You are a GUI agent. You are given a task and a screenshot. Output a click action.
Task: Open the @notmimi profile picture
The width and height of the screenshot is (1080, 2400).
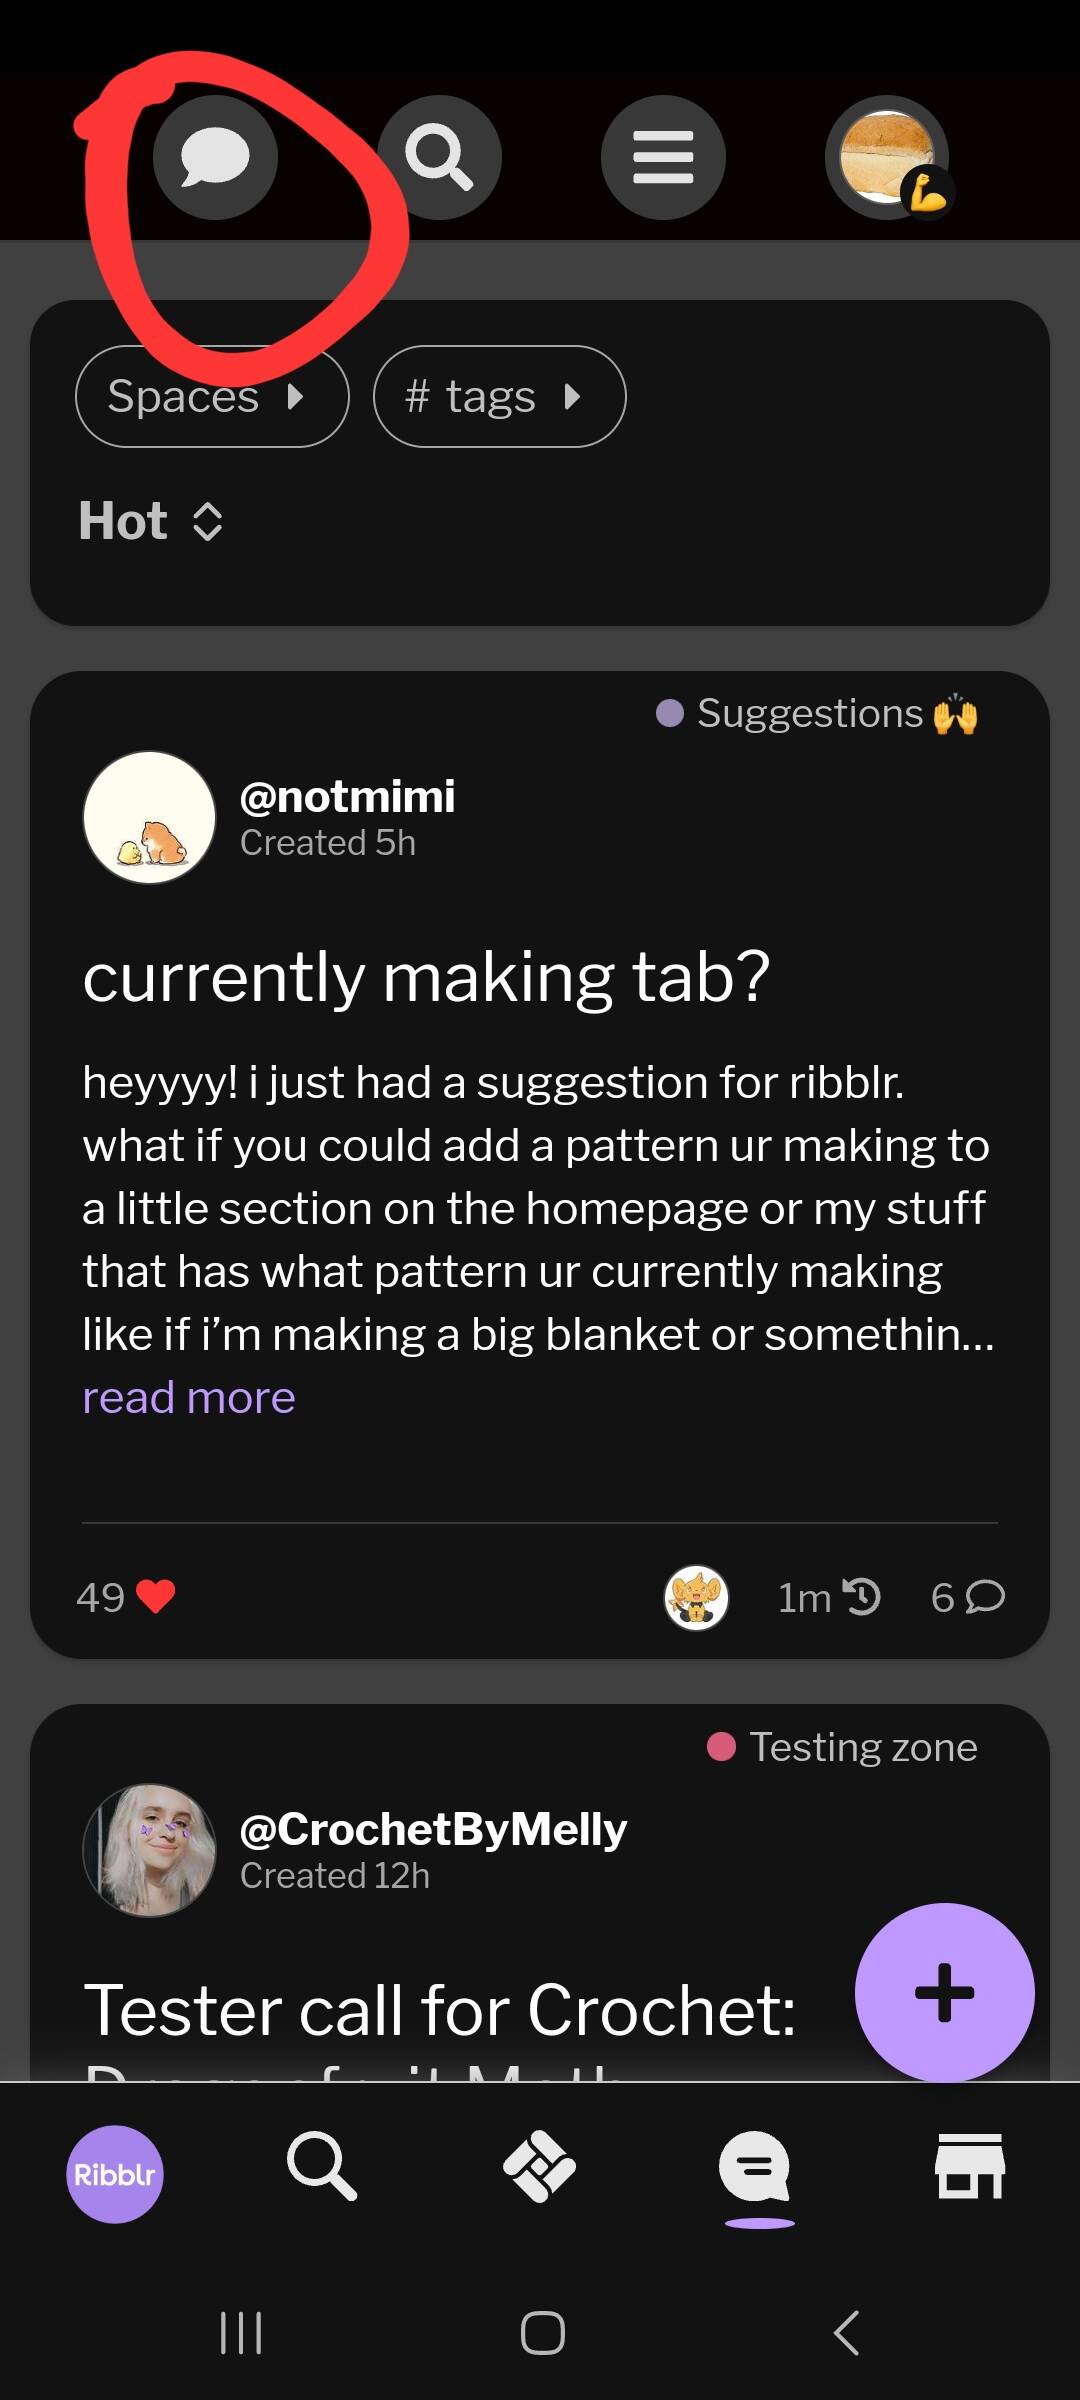pyautogui.click(x=149, y=818)
